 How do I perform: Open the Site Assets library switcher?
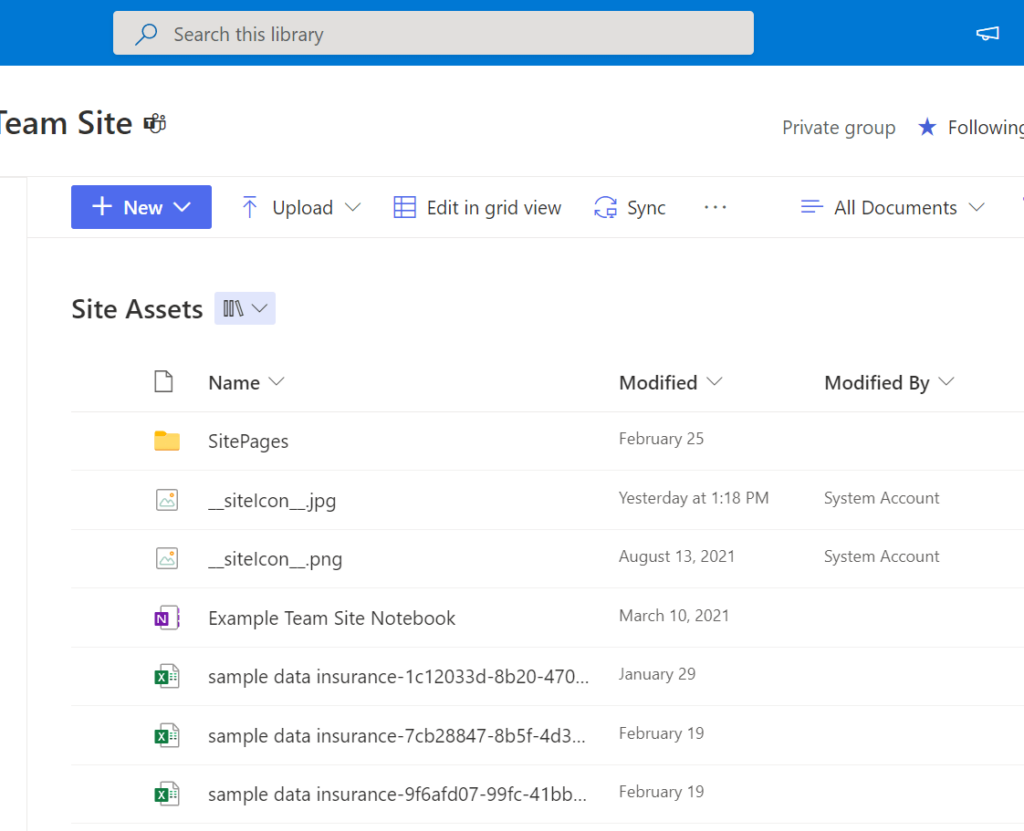(x=245, y=308)
